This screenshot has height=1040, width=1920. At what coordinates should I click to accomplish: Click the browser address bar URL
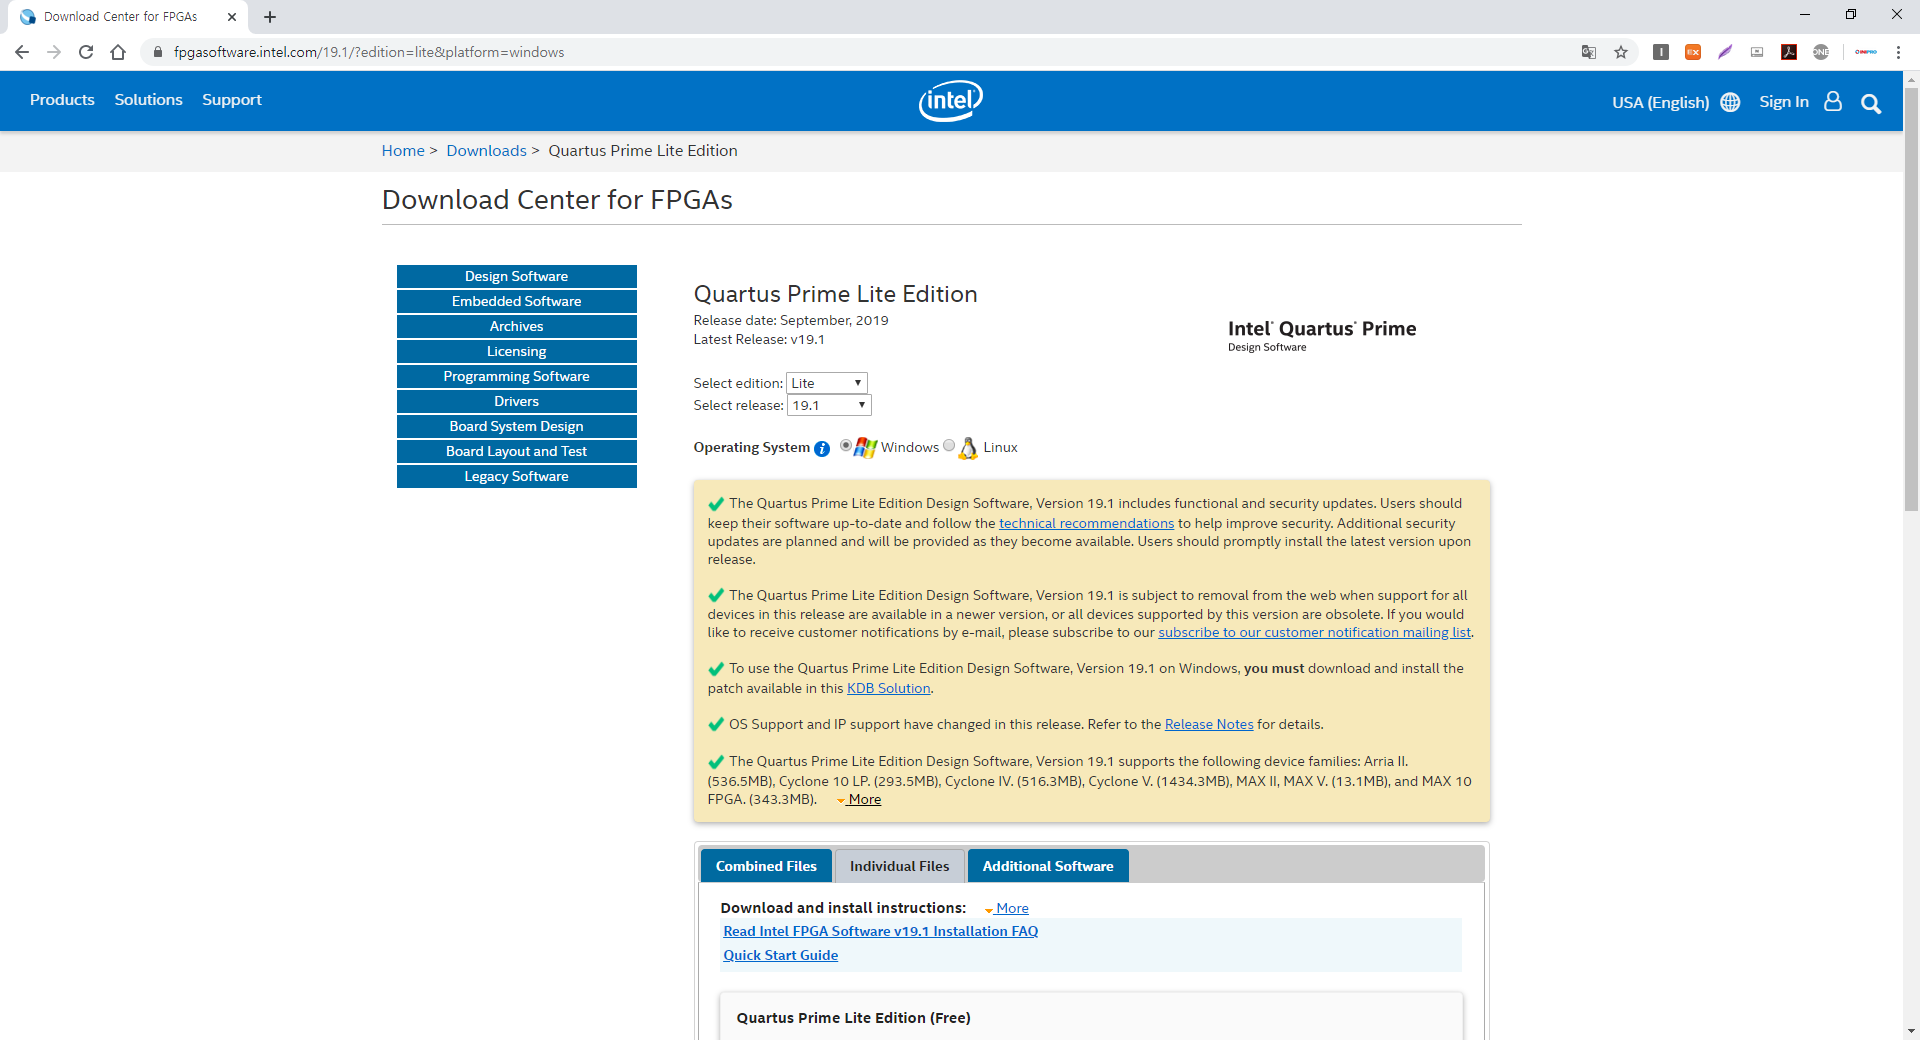[x=369, y=52]
